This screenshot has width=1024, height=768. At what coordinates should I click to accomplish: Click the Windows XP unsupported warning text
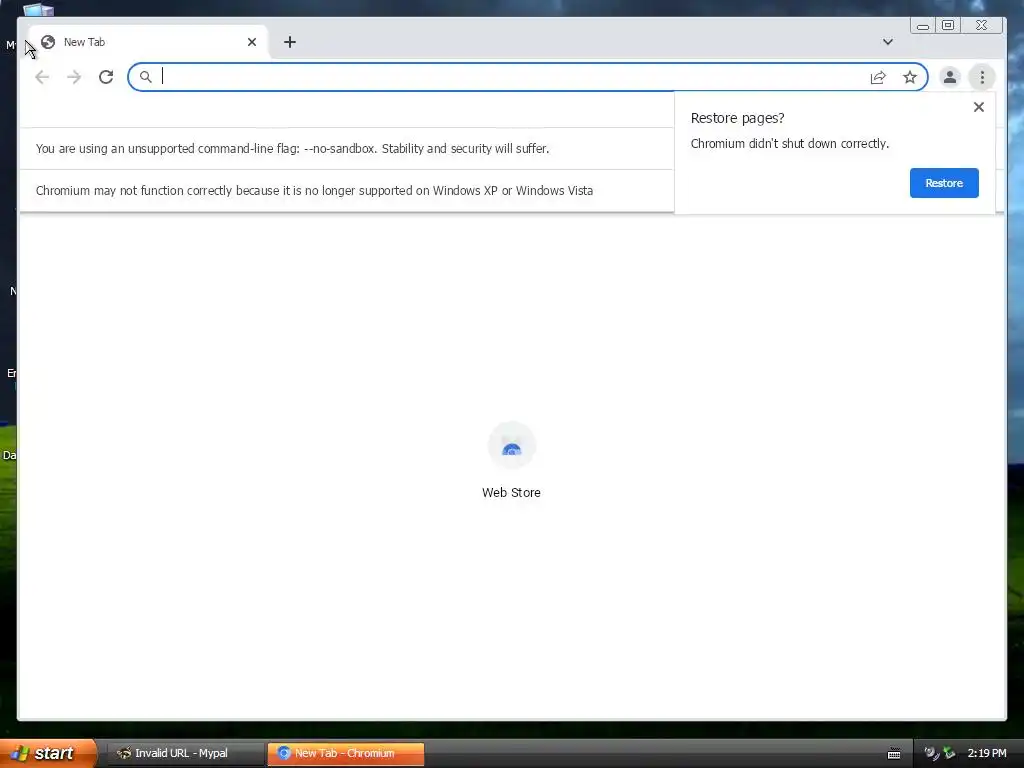(x=314, y=191)
